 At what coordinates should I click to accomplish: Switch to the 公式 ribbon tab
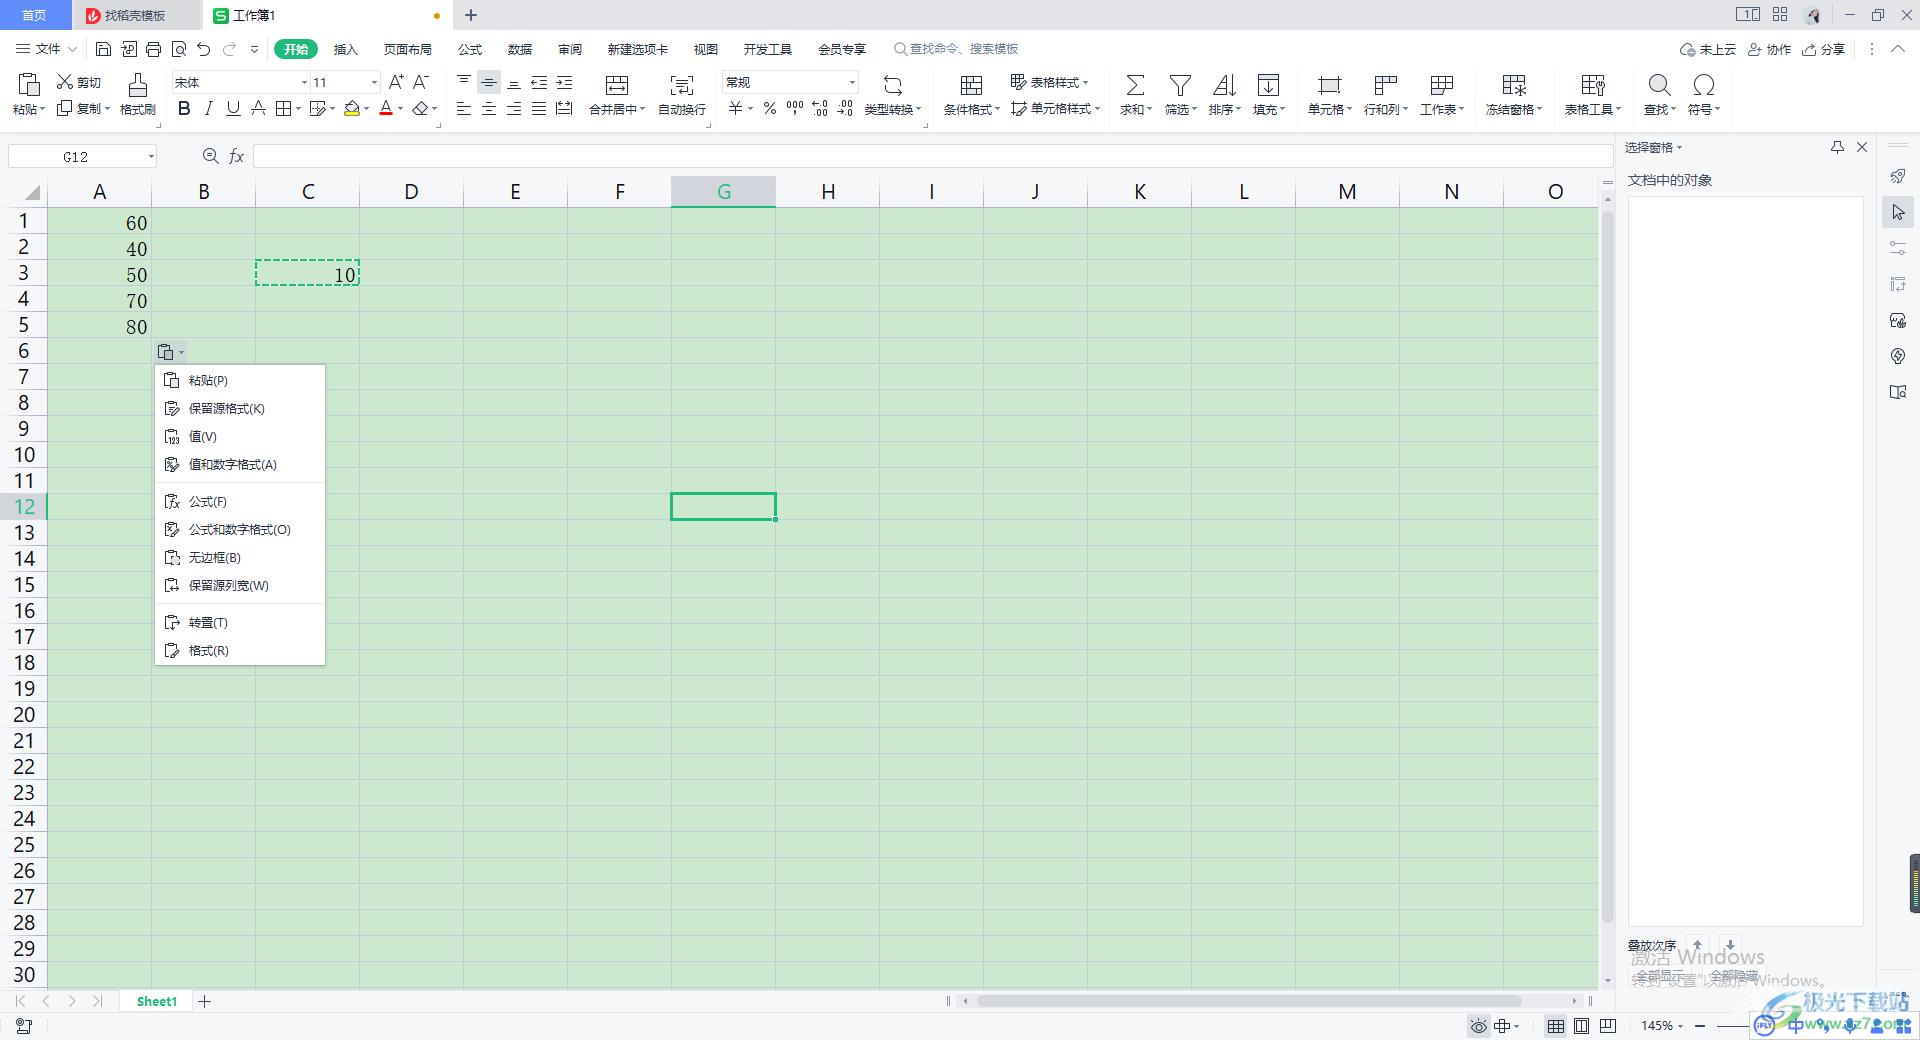pyautogui.click(x=470, y=49)
